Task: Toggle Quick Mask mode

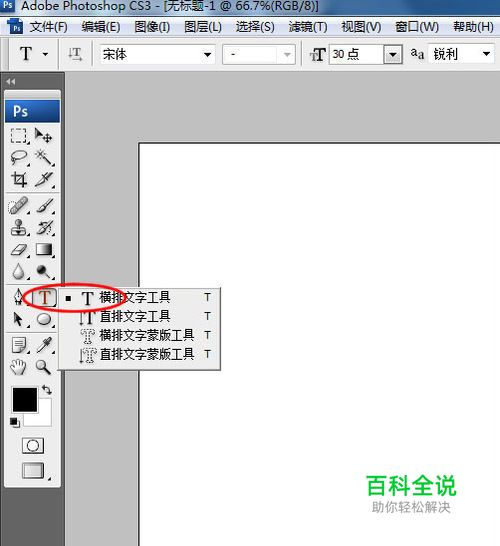Action: coord(33,445)
